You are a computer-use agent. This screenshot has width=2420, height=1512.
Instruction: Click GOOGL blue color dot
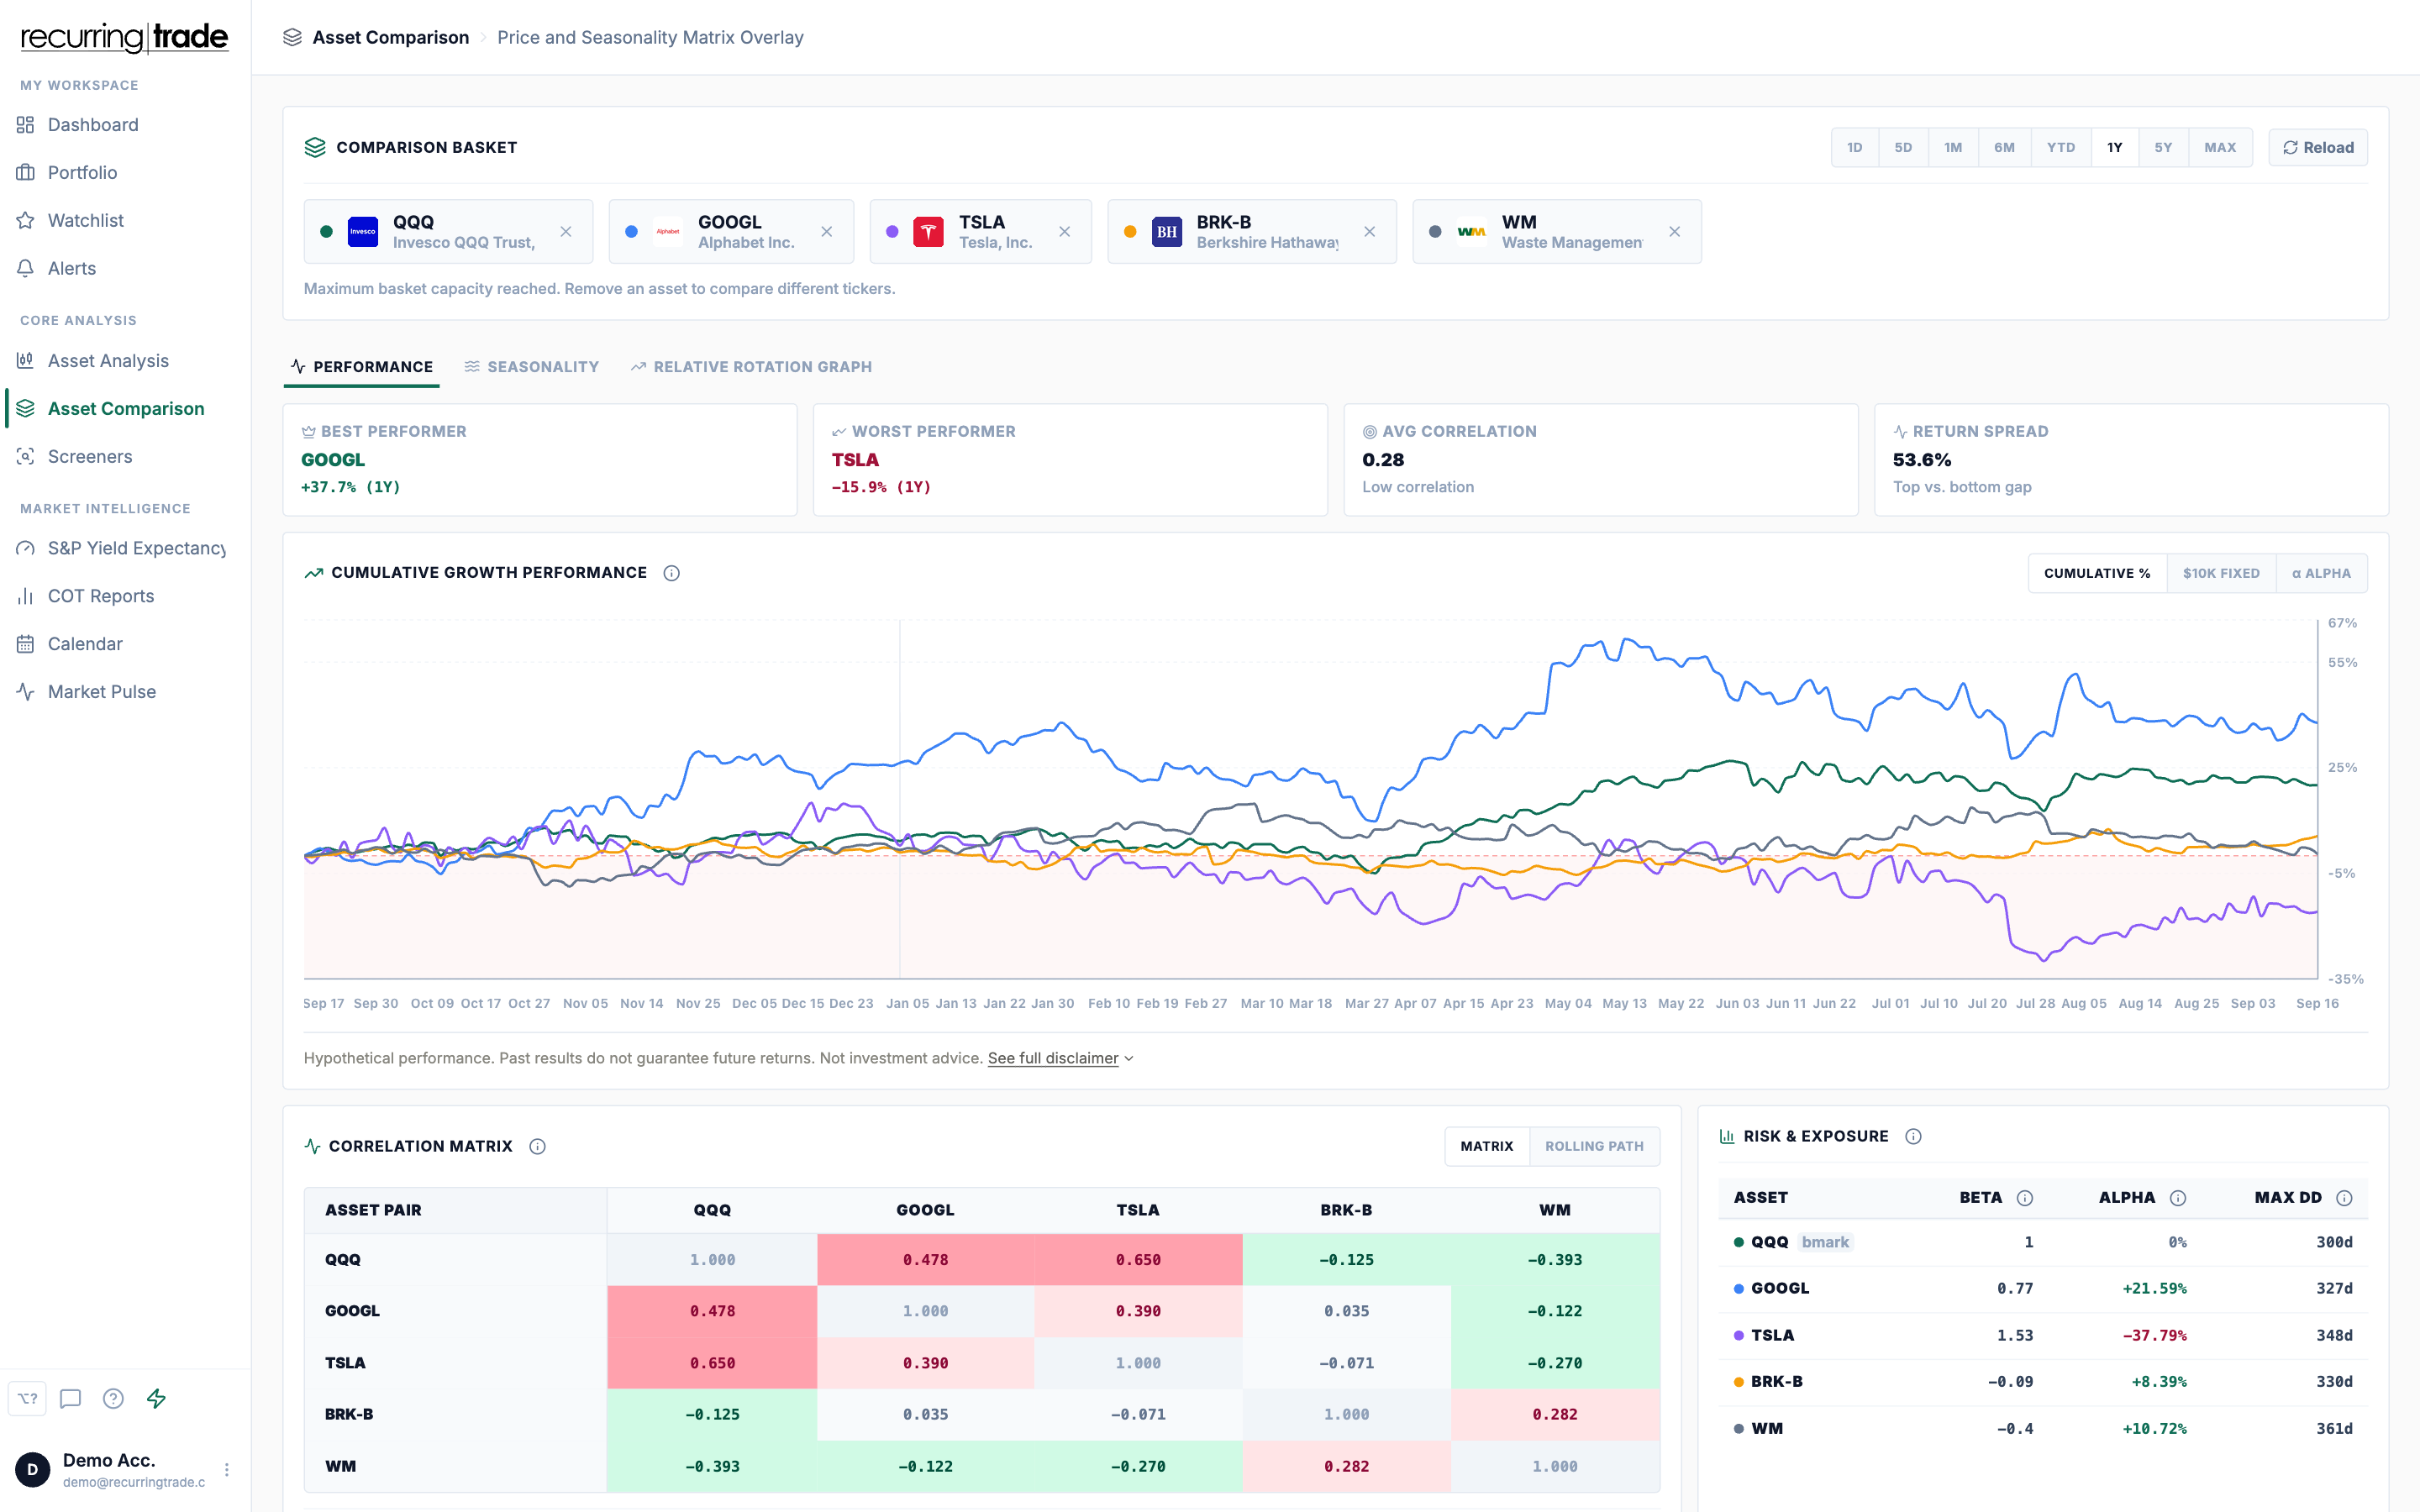pos(631,232)
